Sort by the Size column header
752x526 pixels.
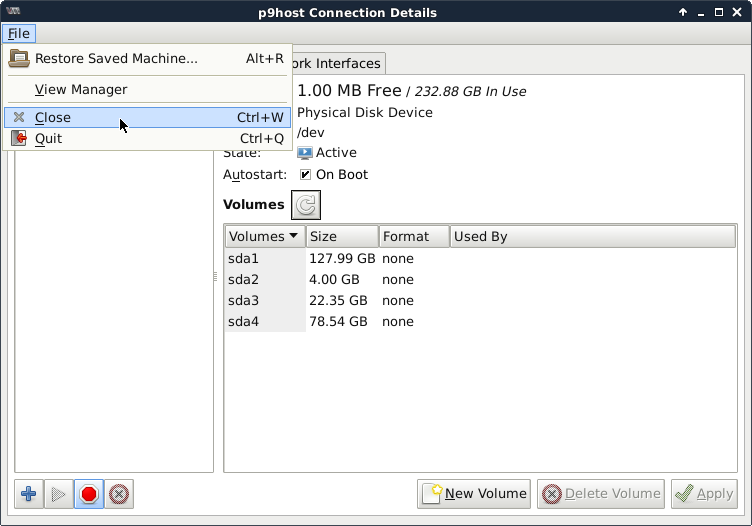click(341, 237)
